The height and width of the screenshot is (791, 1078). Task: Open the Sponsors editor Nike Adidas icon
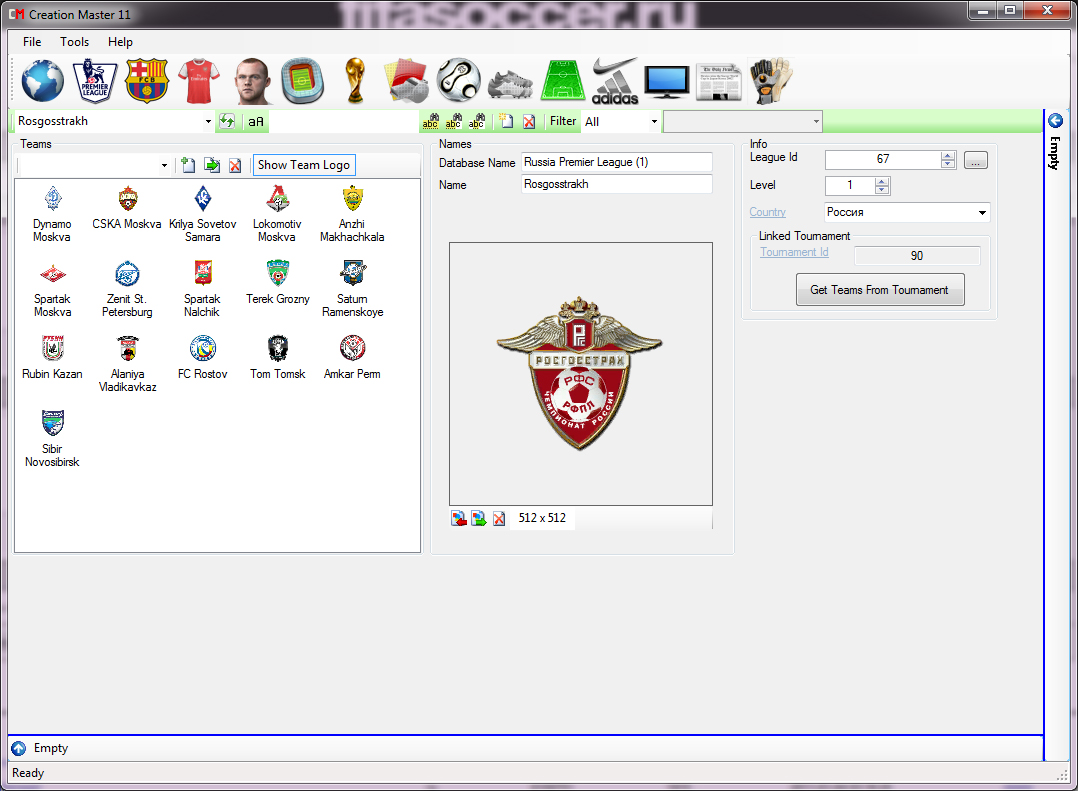[x=615, y=81]
